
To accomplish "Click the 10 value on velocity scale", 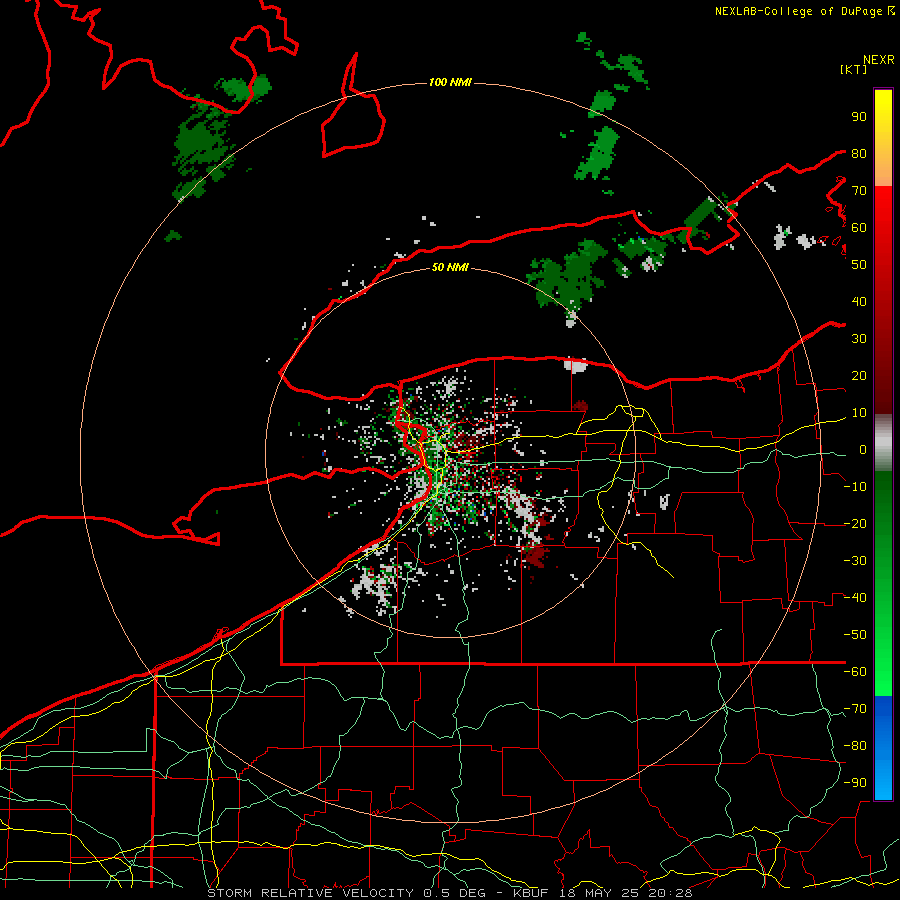I will [859, 413].
